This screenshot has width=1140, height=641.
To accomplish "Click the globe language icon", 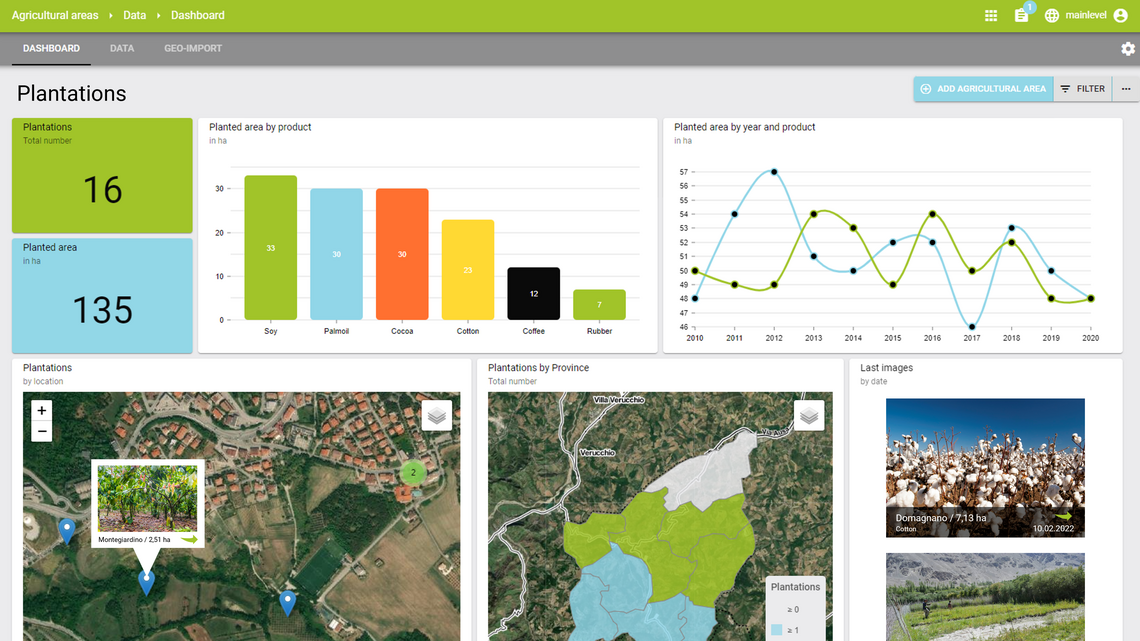I will pyautogui.click(x=1052, y=16).
